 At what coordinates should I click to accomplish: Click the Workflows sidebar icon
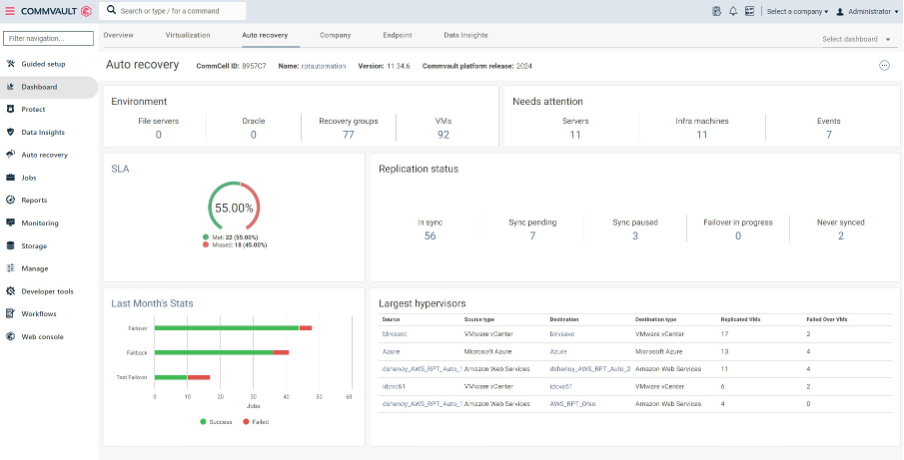pos(10,314)
